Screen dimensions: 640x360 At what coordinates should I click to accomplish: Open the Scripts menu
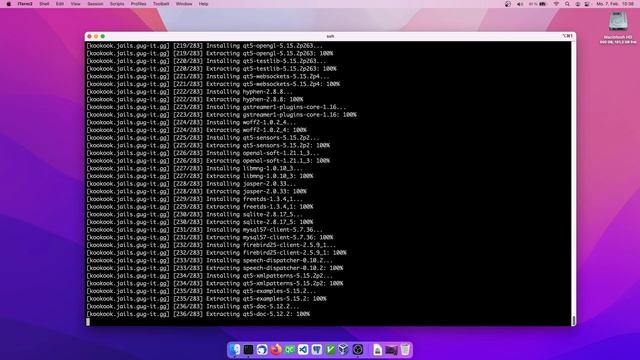pos(117,4)
